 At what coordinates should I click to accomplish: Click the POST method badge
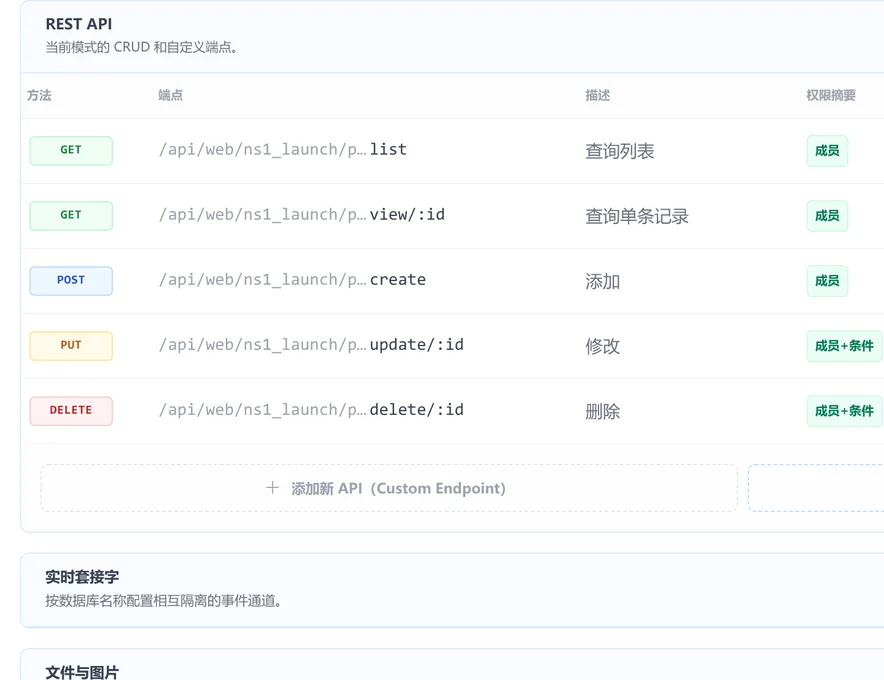71,281
